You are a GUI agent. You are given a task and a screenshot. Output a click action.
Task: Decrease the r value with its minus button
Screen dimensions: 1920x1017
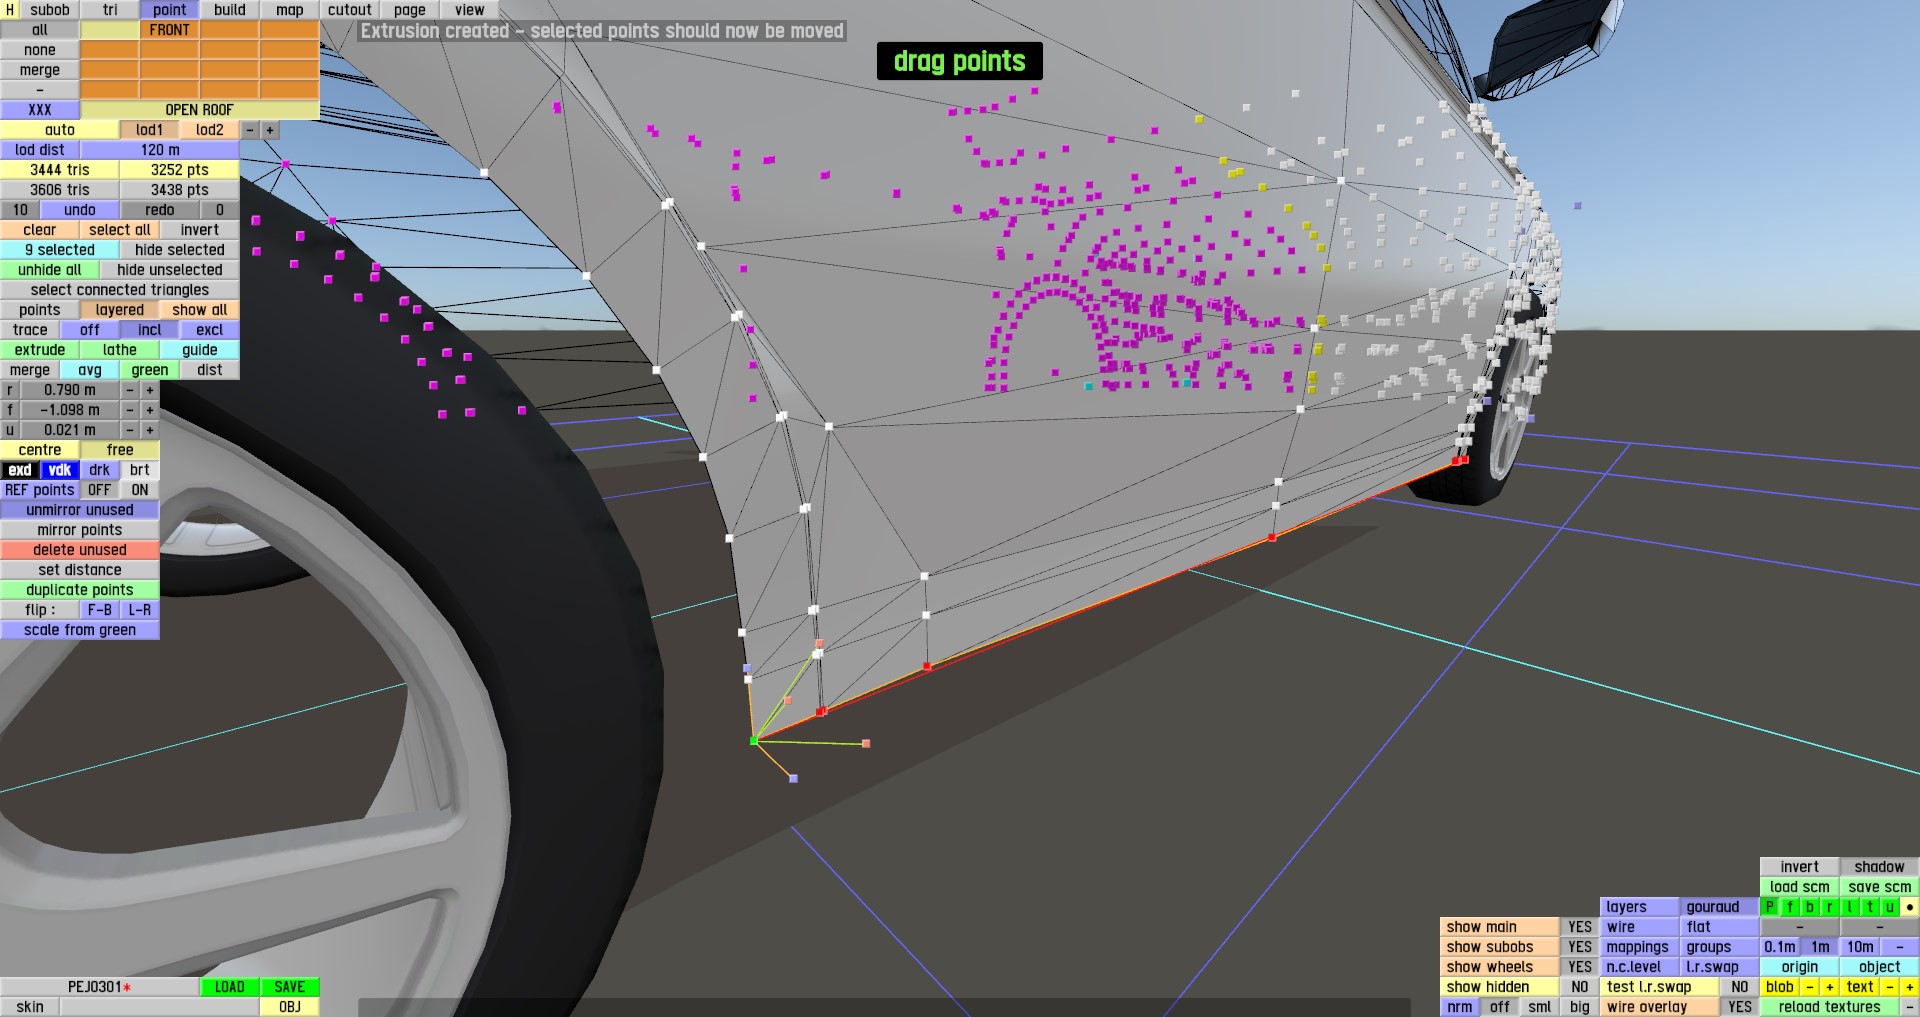tap(130, 390)
